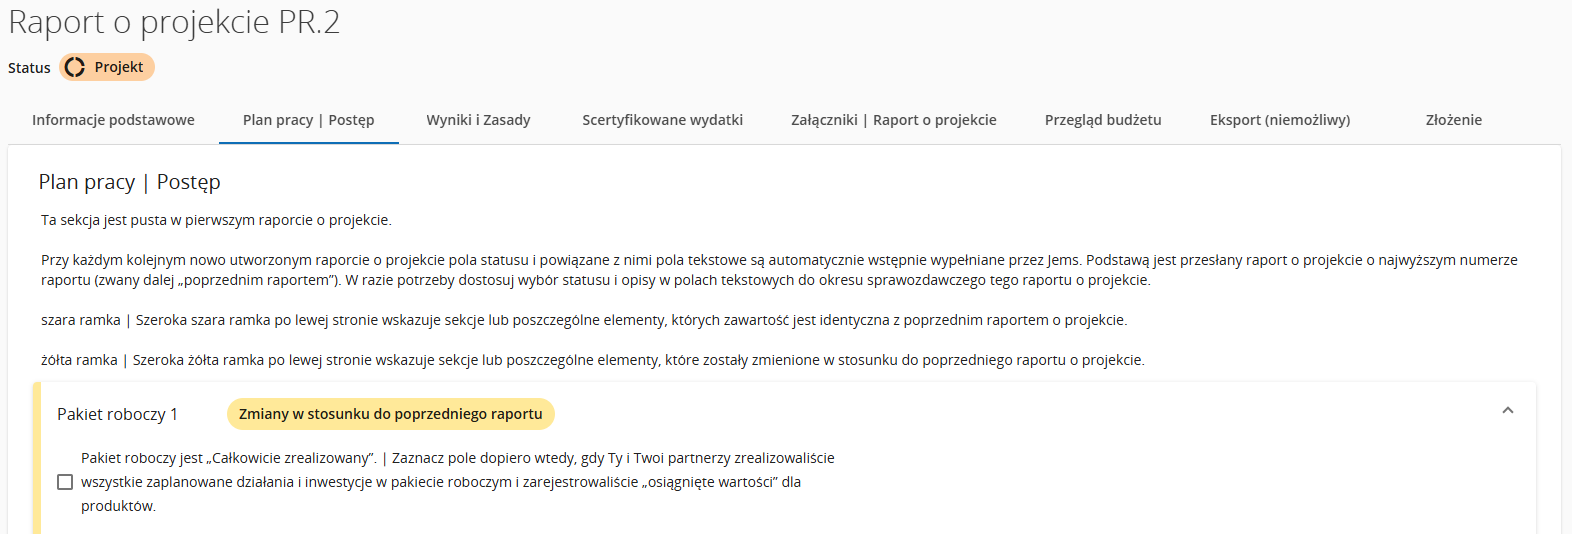1572x534 pixels.
Task: Collapse the Pakiet roboczy 1 panel chevron
Action: pos(1507,410)
